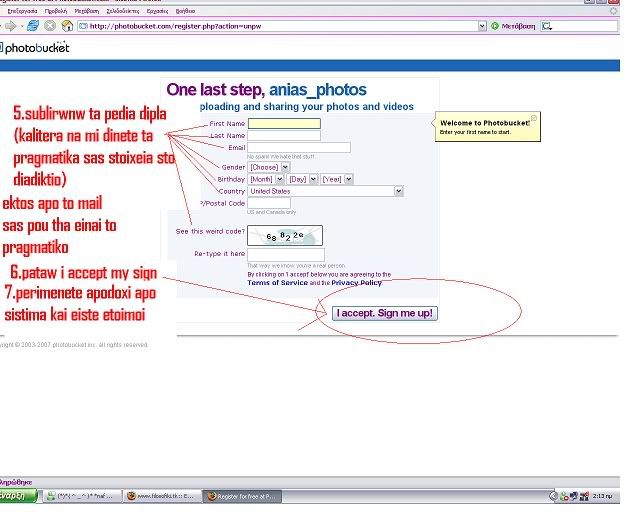
Task: Close the Welcome to Photobucket tooltip
Action: pos(534,117)
